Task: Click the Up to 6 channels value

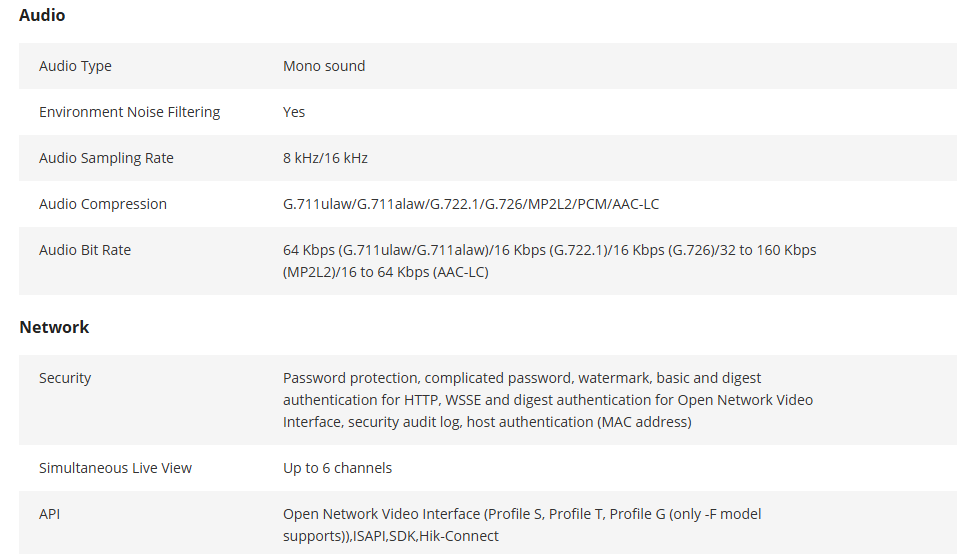Action: coord(337,468)
